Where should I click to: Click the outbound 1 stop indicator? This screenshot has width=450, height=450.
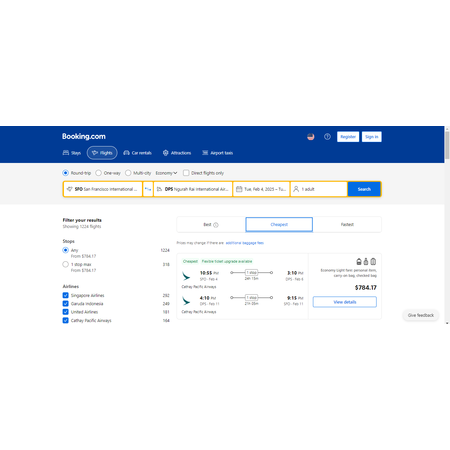click(251, 273)
